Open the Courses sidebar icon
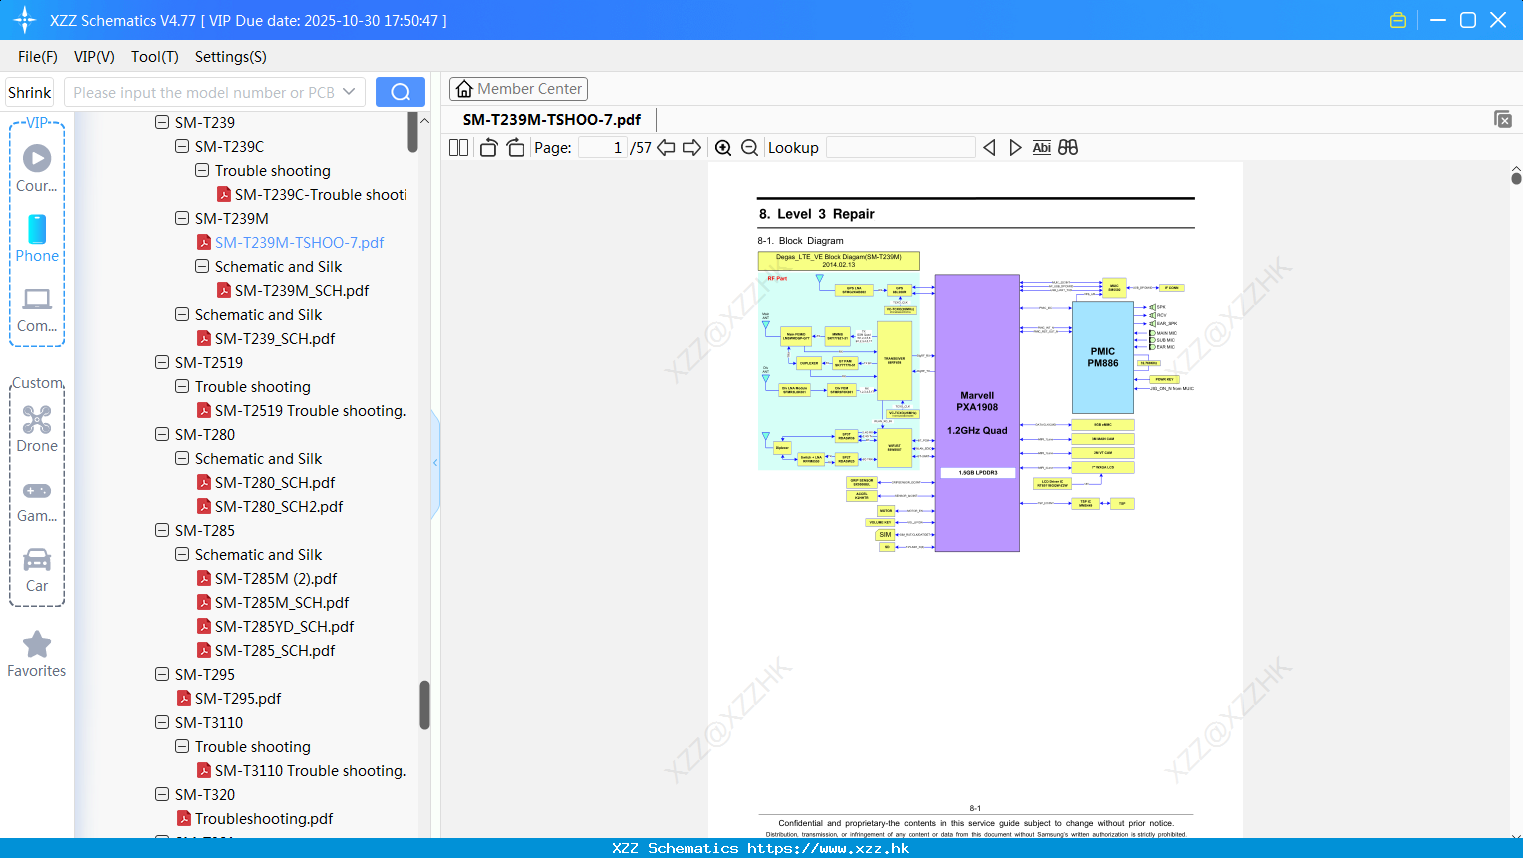This screenshot has height=858, width=1523. [x=37, y=169]
